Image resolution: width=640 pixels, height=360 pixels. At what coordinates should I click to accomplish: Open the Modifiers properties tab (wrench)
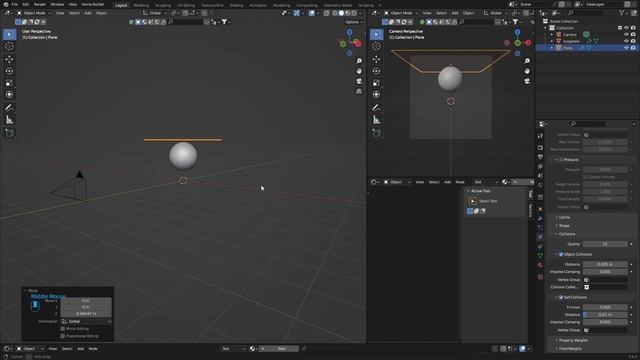[x=540, y=218]
